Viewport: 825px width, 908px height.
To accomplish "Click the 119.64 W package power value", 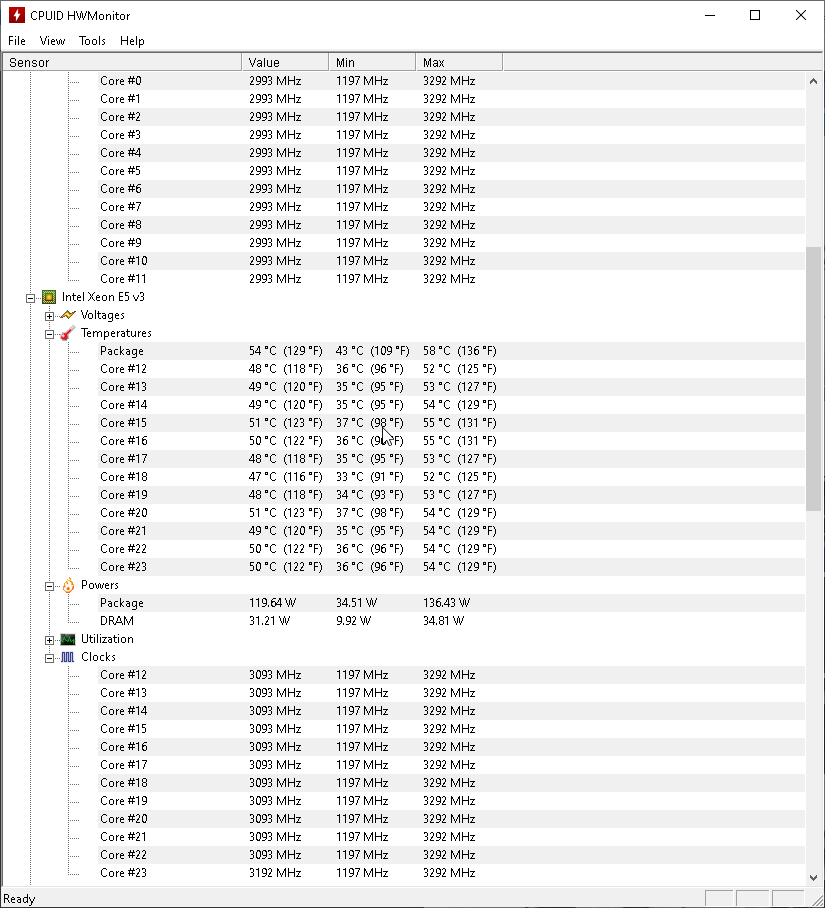I will click(272, 603).
